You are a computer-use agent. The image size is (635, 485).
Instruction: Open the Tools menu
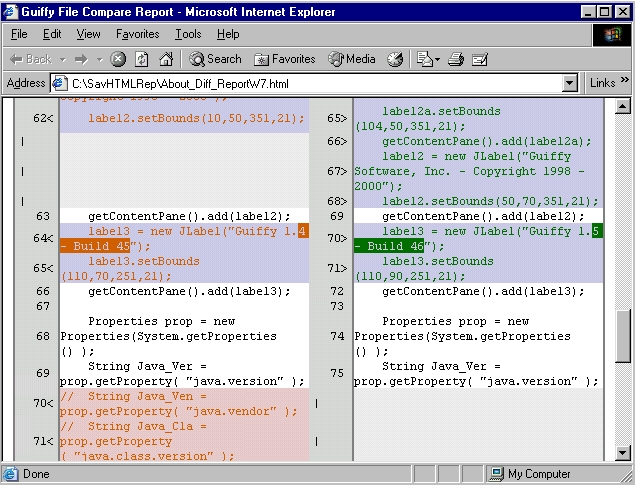(x=188, y=34)
